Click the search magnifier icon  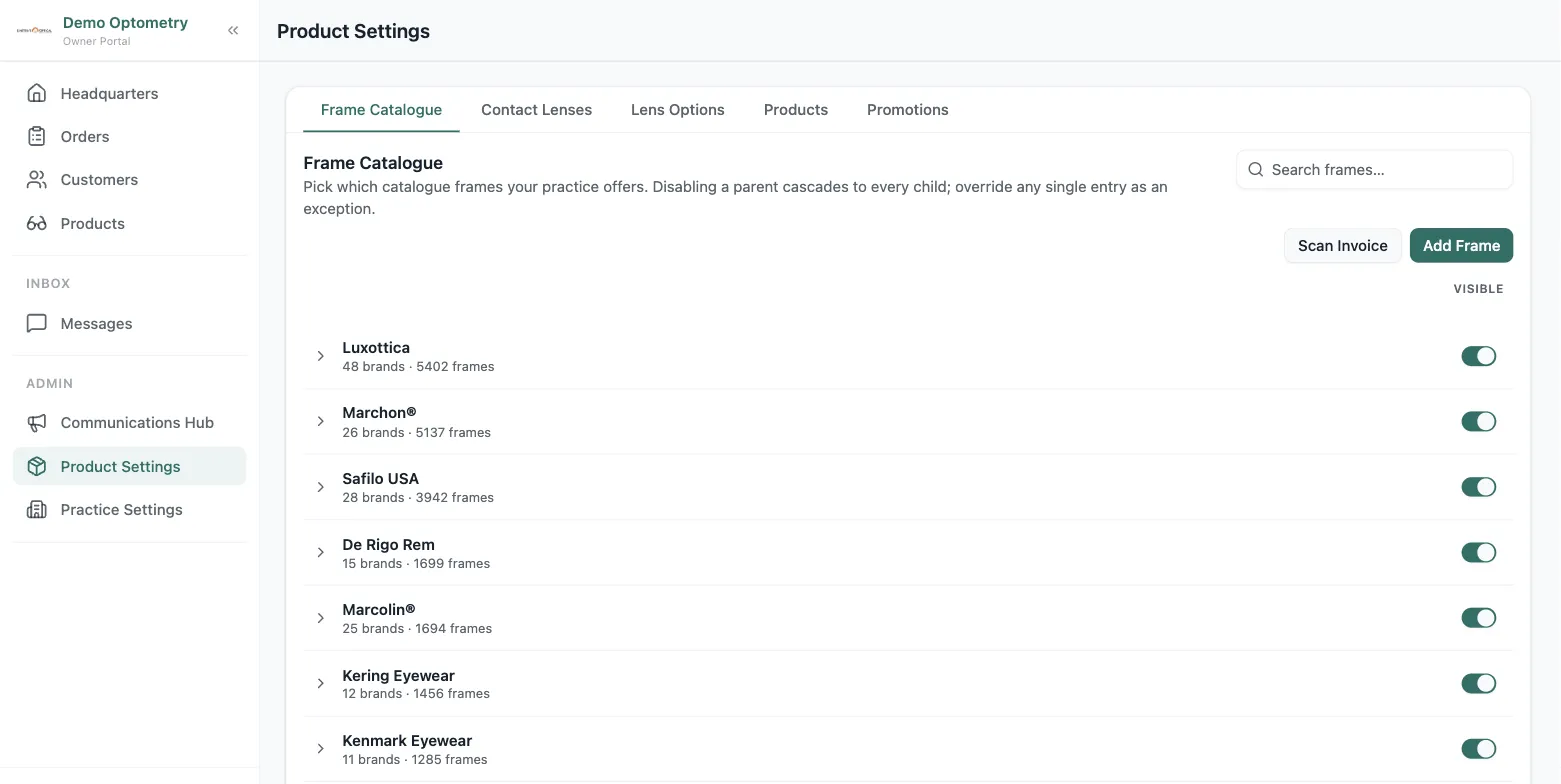[1256, 170]
